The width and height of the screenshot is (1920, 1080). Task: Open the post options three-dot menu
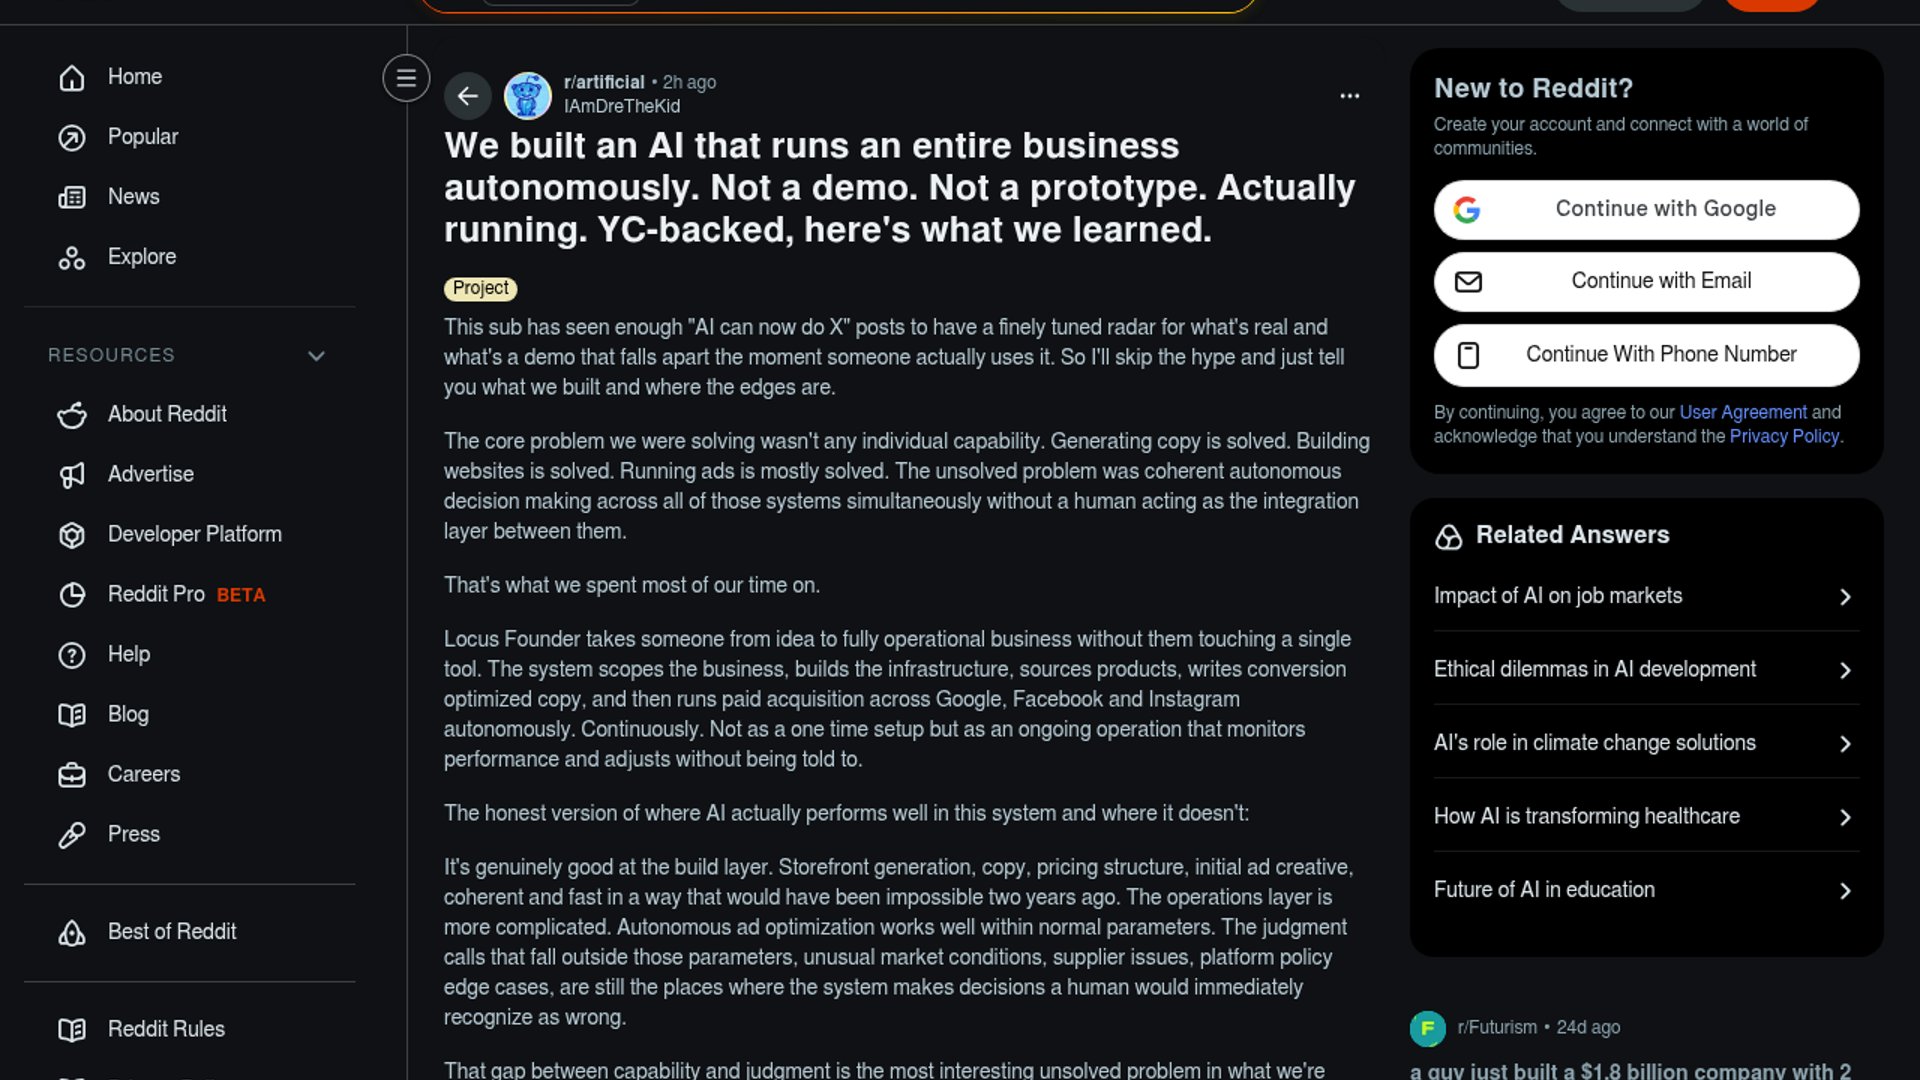[1349, 96]
